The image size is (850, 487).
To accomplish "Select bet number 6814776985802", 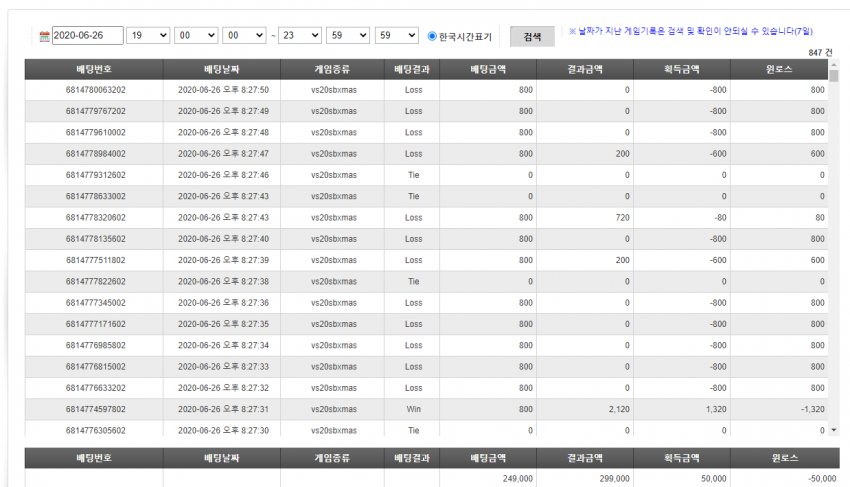I will (x=95, y=345).
